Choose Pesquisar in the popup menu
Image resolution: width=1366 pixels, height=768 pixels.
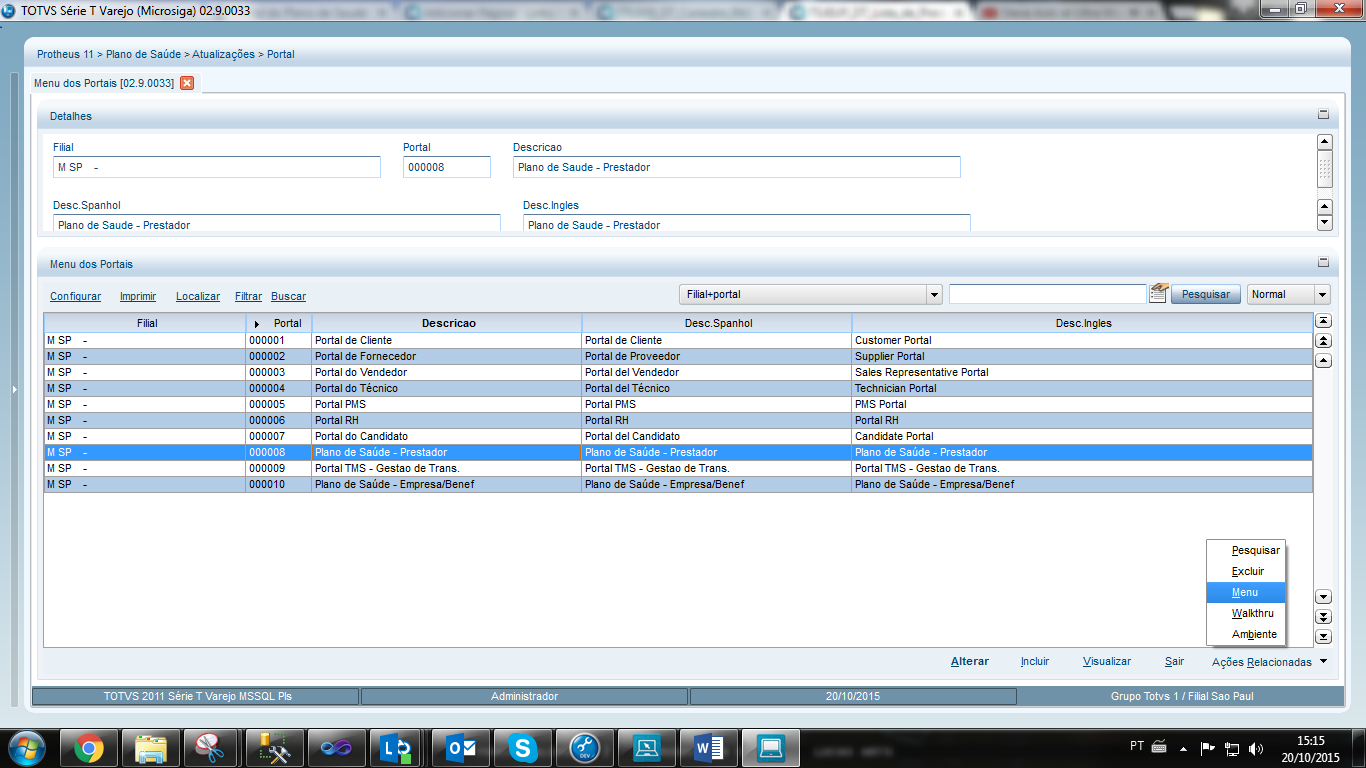[1246, 550]
